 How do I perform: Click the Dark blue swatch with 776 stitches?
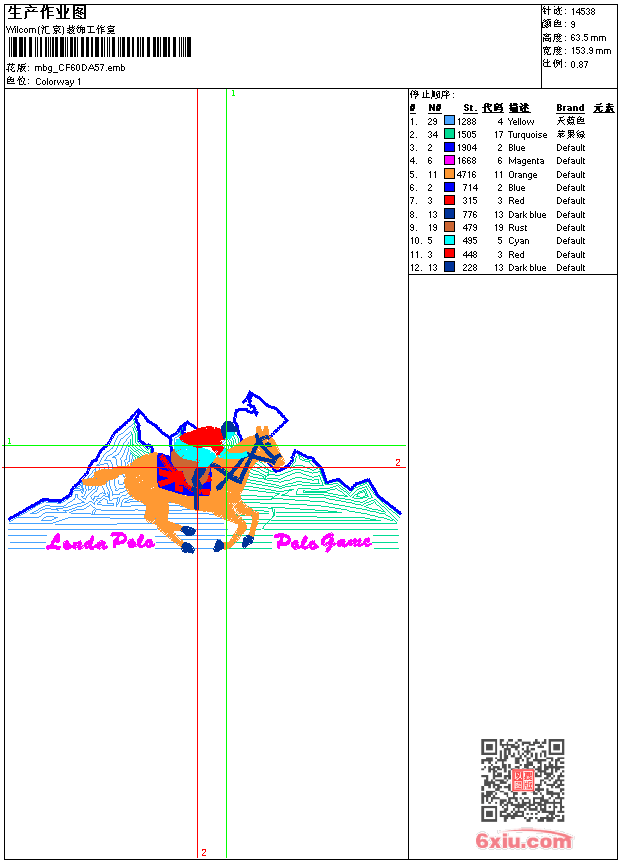coord(449,214)
